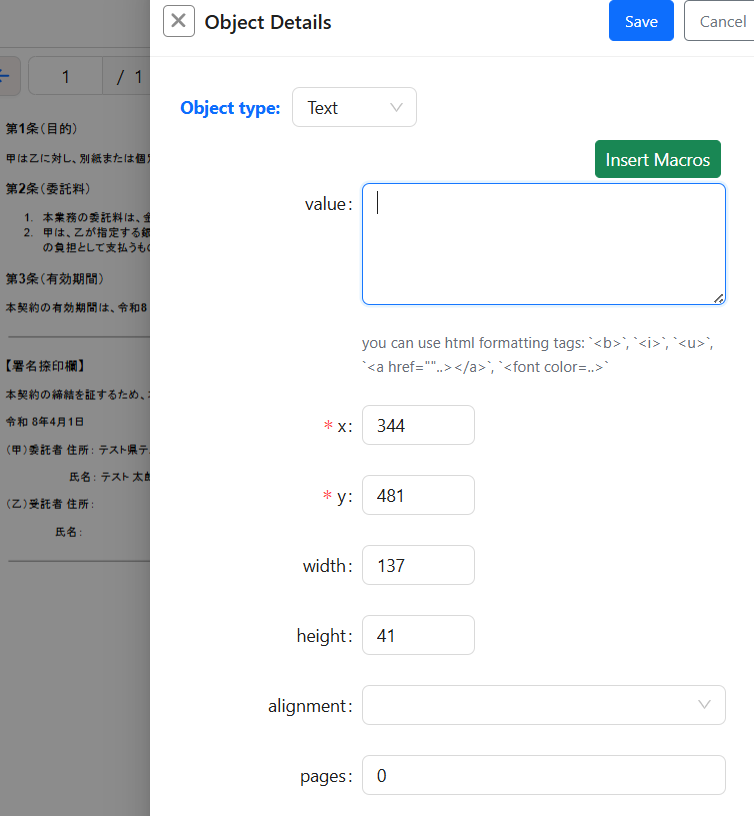Click the page number box in viewer
754x816 pixels.
(x=66, y=77)
